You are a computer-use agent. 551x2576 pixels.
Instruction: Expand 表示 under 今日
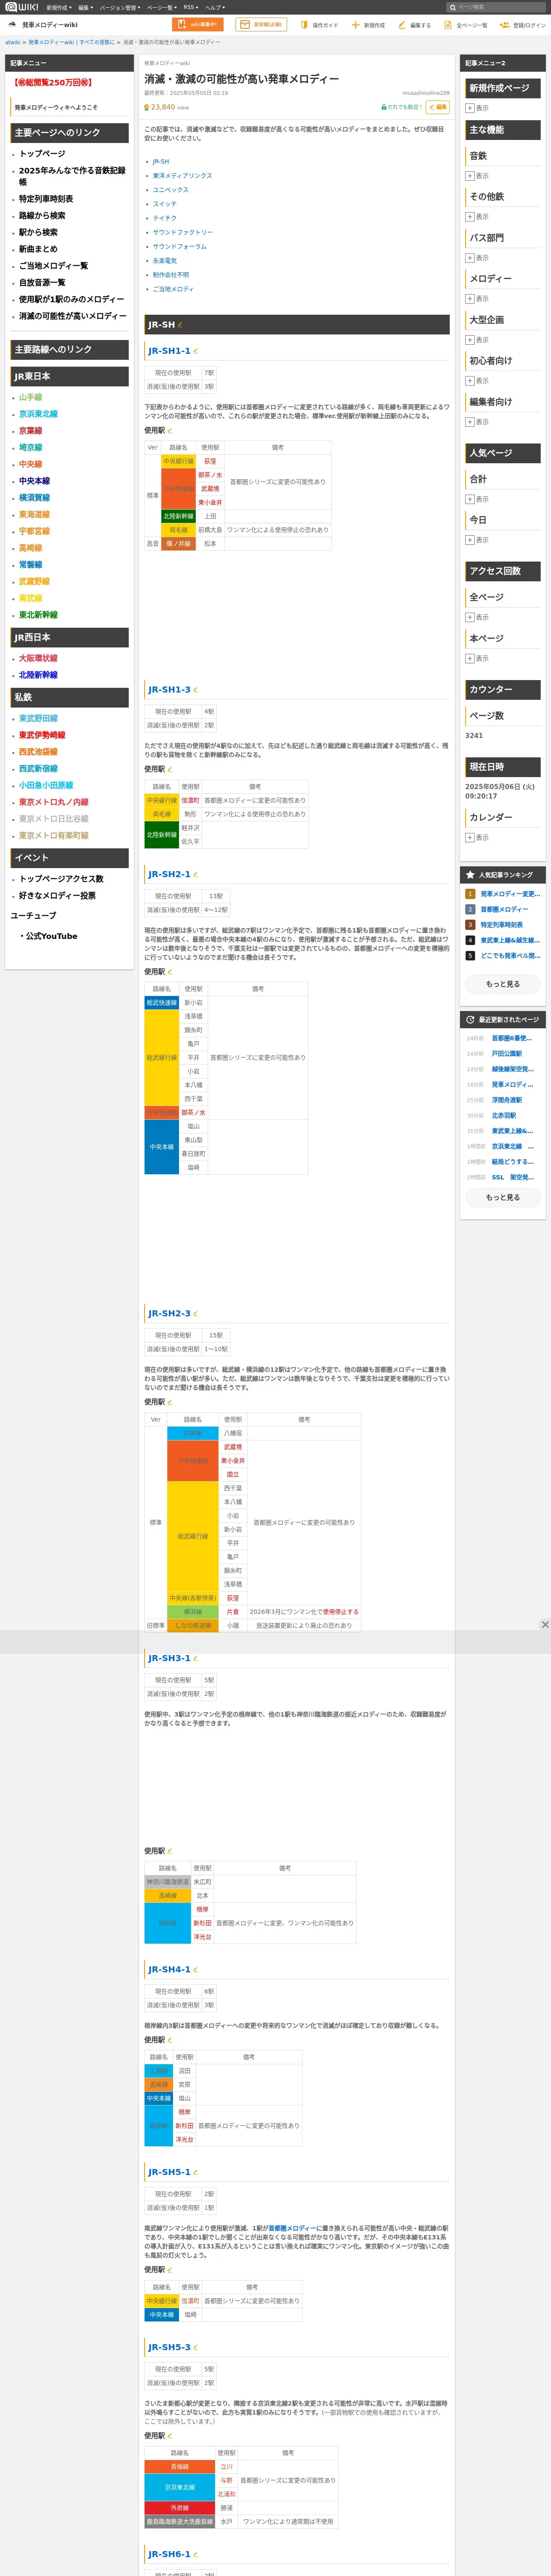point(477,540)
